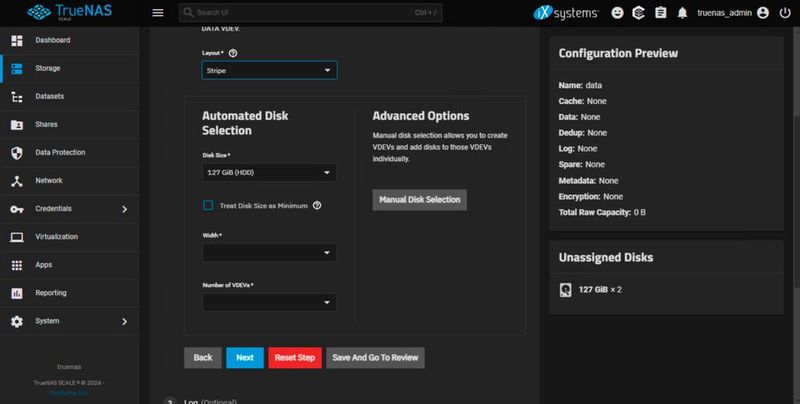Enable Treat Disk Size as Minimum checkbox
The image size is (800, 404).
click(x=208, y=205)
